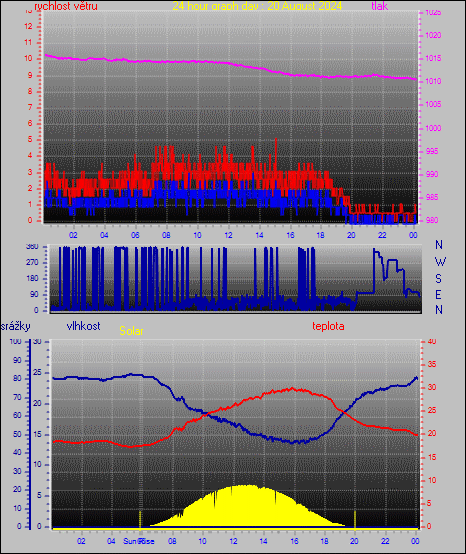This screenshot has width=466, height=554.
Task: Click the "W" compass label beside the direction chart
Action: coord(440,262)
